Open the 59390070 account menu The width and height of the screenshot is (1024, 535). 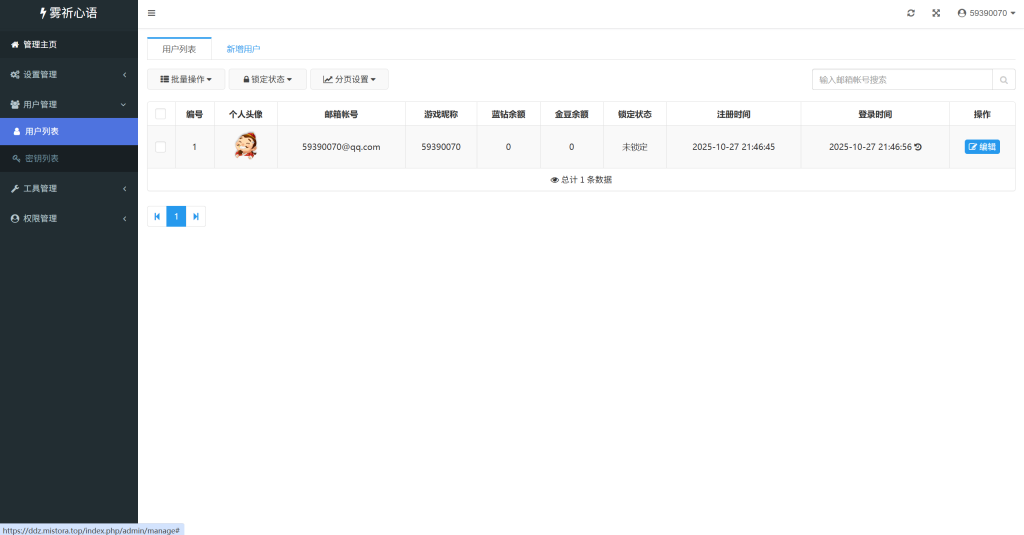click(x=986, y=13)
